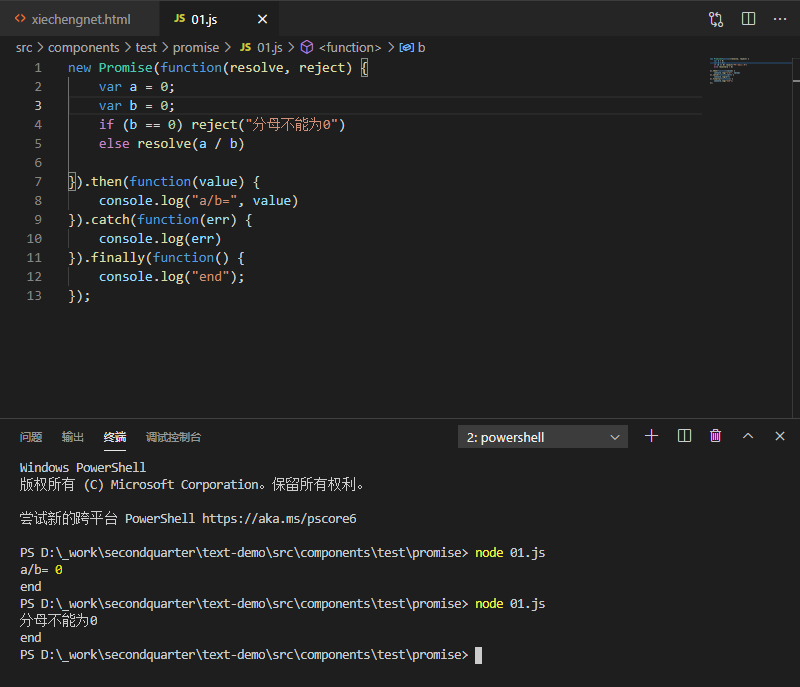The width and height of the screenshot is (800, 687).
Task: Click the b variable breadcrumb symbol
Action: click(x=421, y=47)
